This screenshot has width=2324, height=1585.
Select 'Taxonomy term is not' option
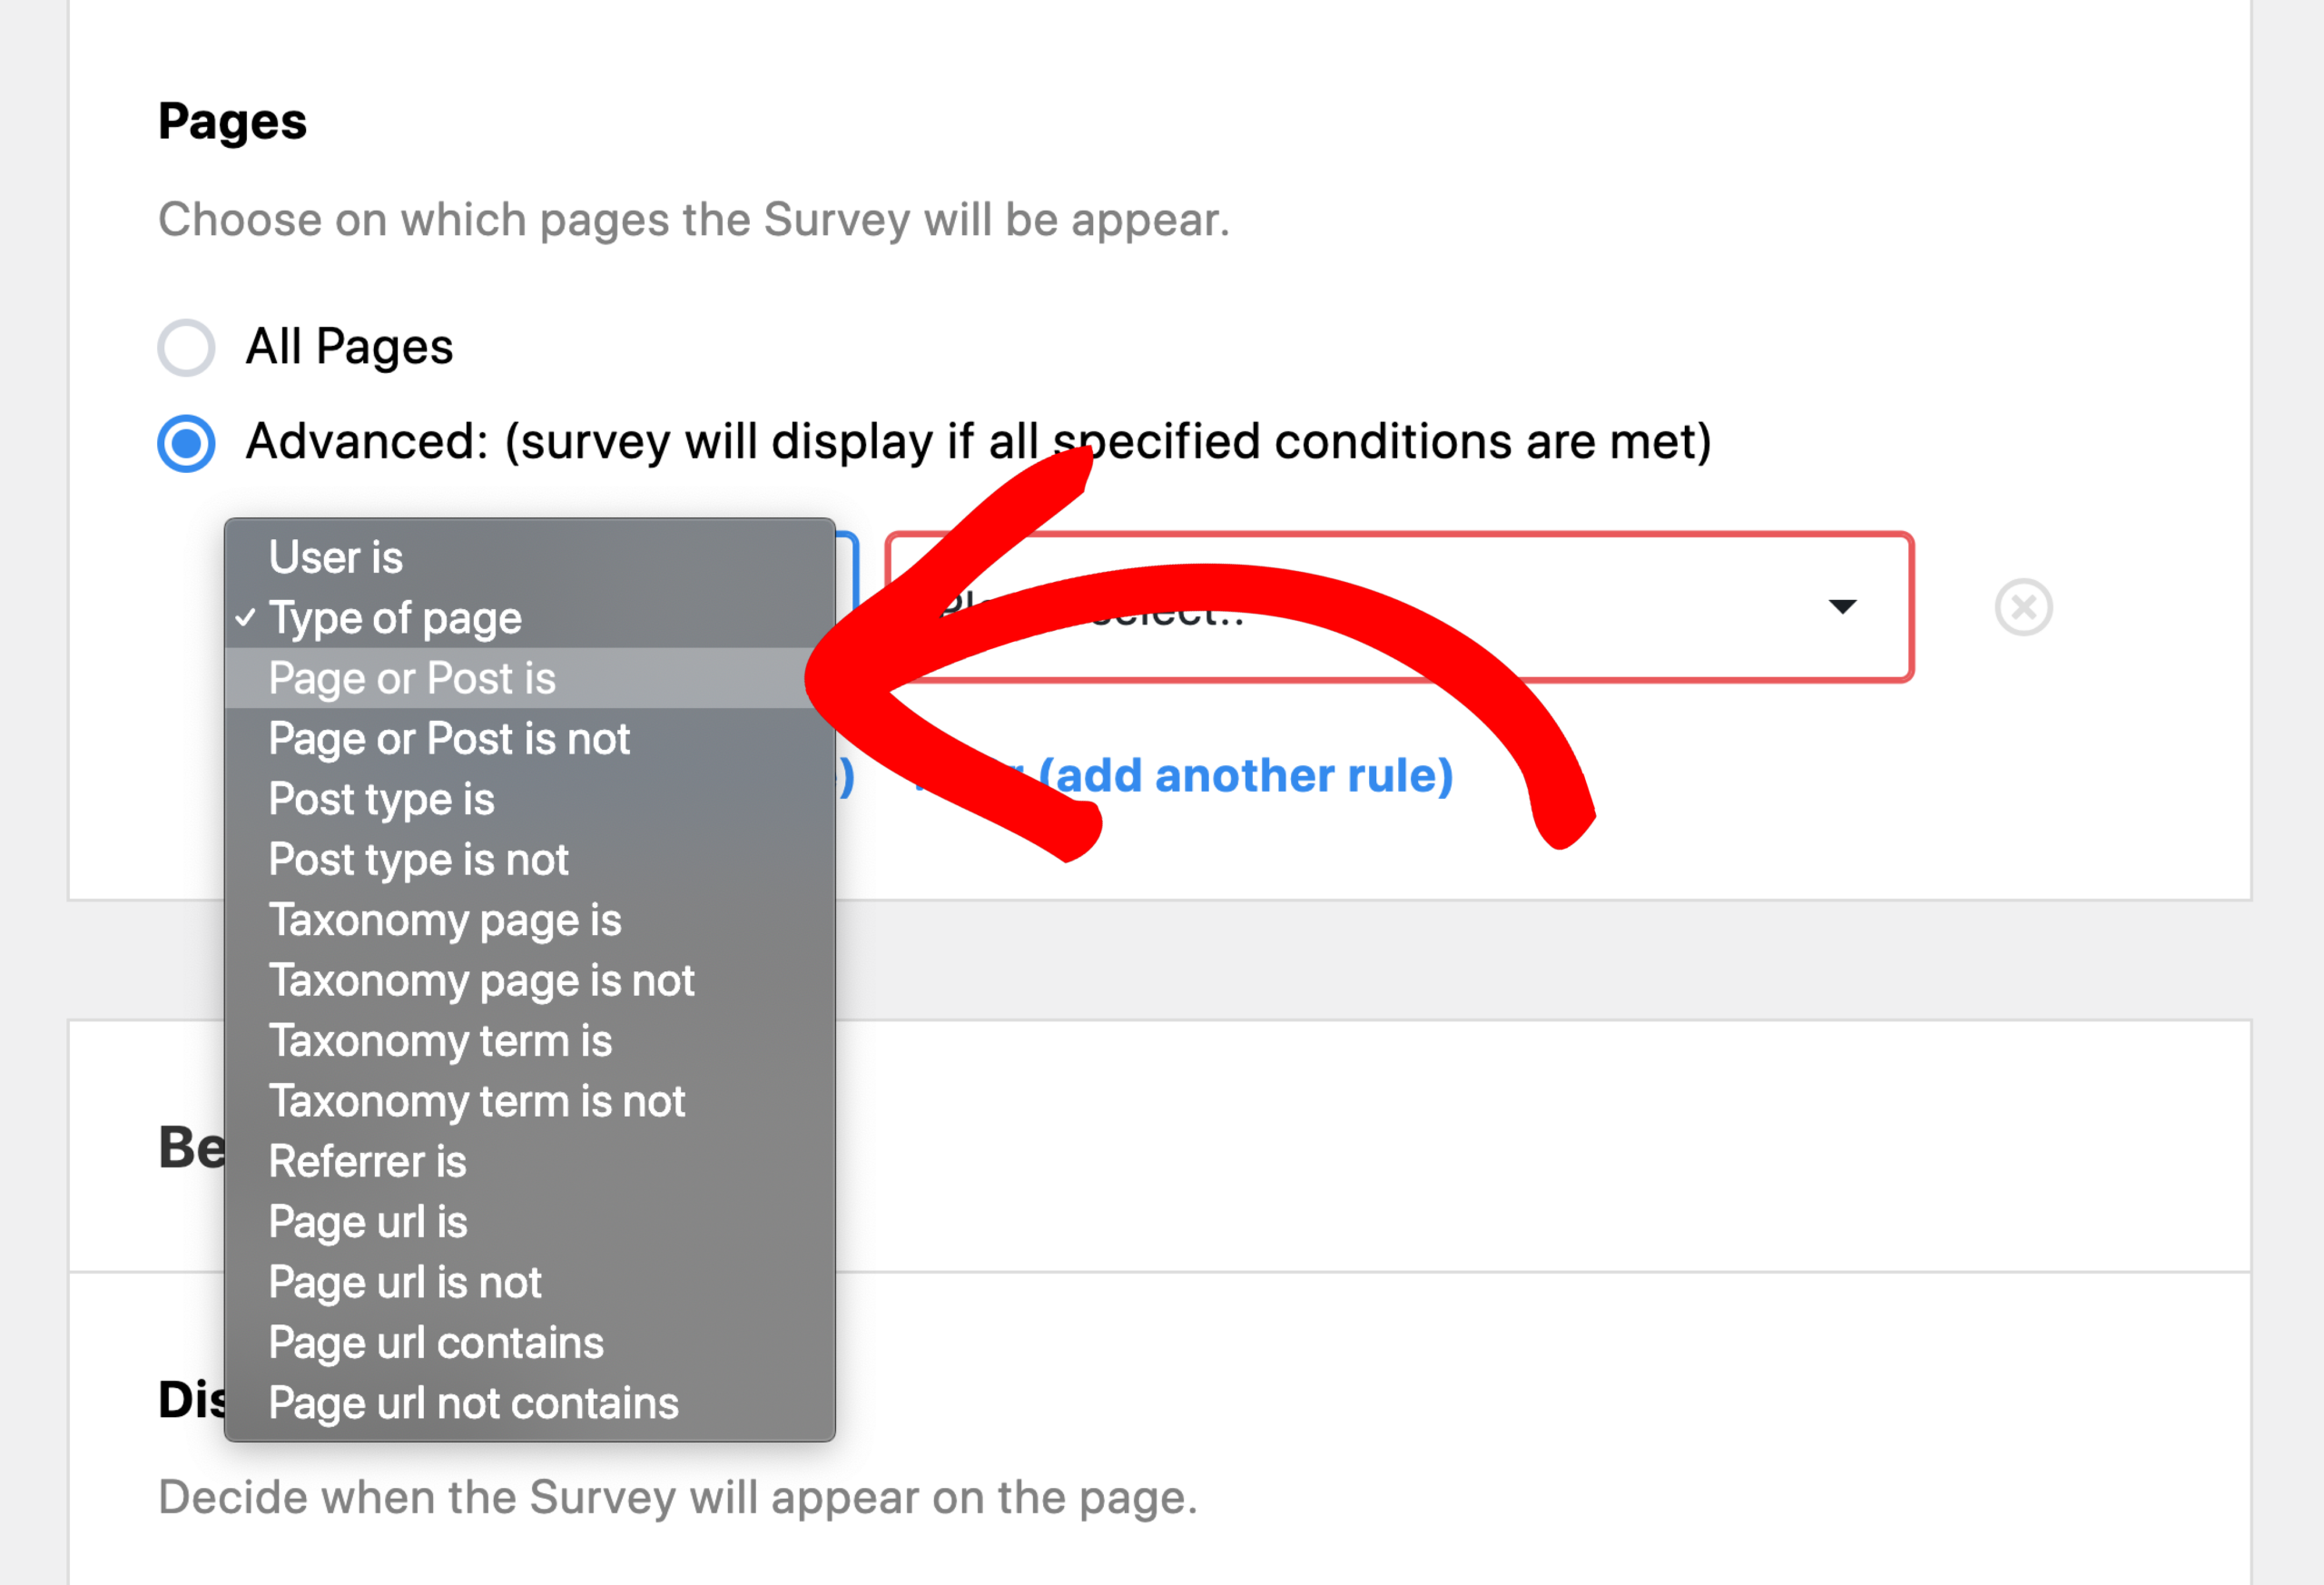point(530,1101)
